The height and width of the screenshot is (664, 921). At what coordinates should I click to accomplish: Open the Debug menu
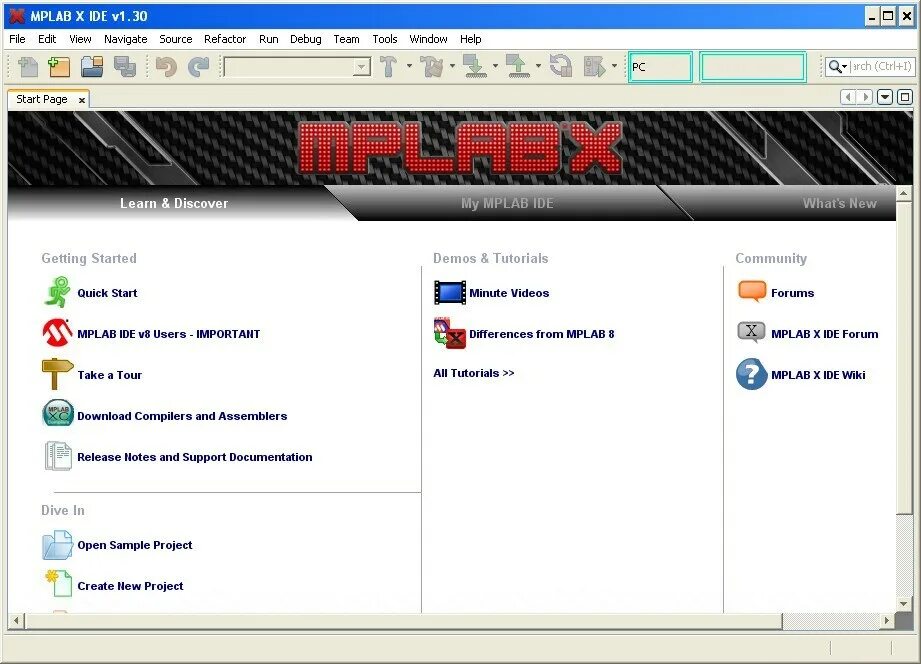tap(305, 39)
